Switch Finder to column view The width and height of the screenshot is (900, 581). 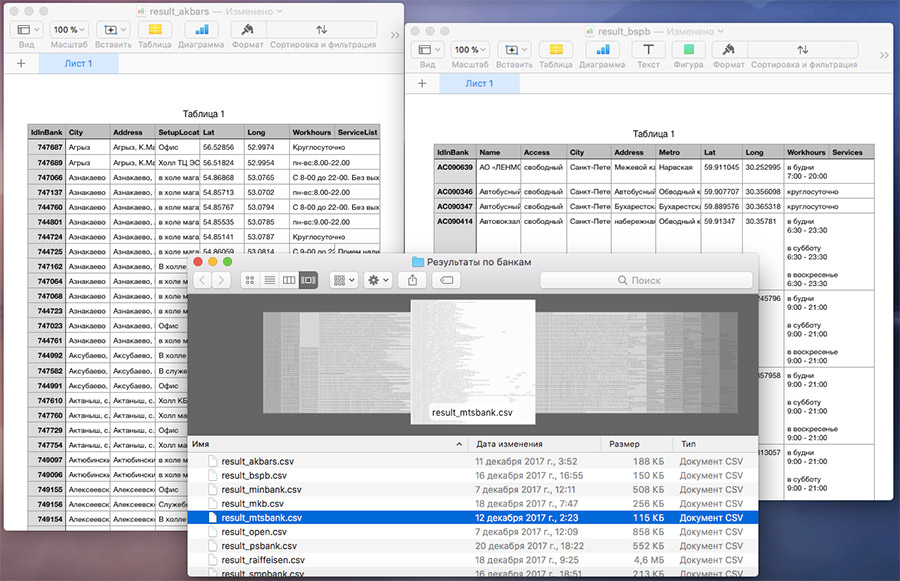pos(289,280)
